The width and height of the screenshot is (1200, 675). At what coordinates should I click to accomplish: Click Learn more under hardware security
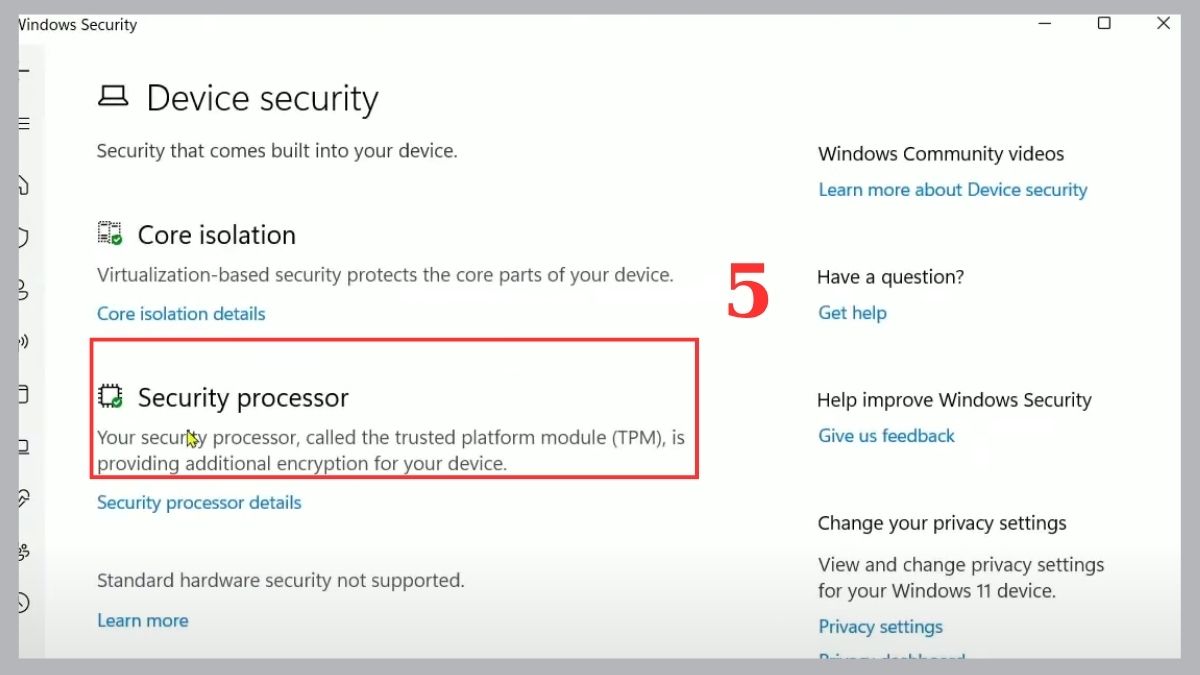click(142, 621)
